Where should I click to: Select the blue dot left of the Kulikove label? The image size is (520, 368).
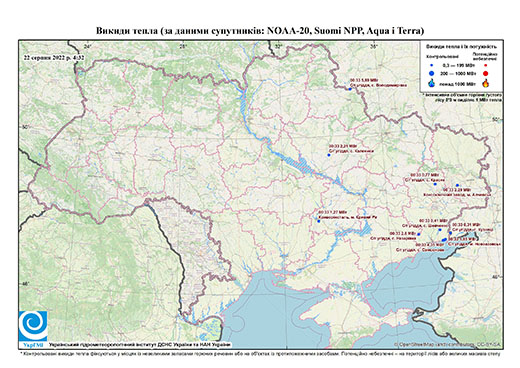point(450,233)
